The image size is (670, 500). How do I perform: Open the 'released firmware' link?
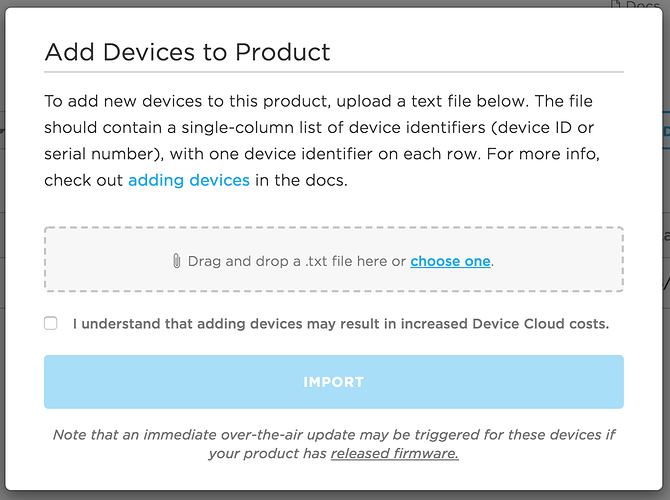tap(394, 453)
